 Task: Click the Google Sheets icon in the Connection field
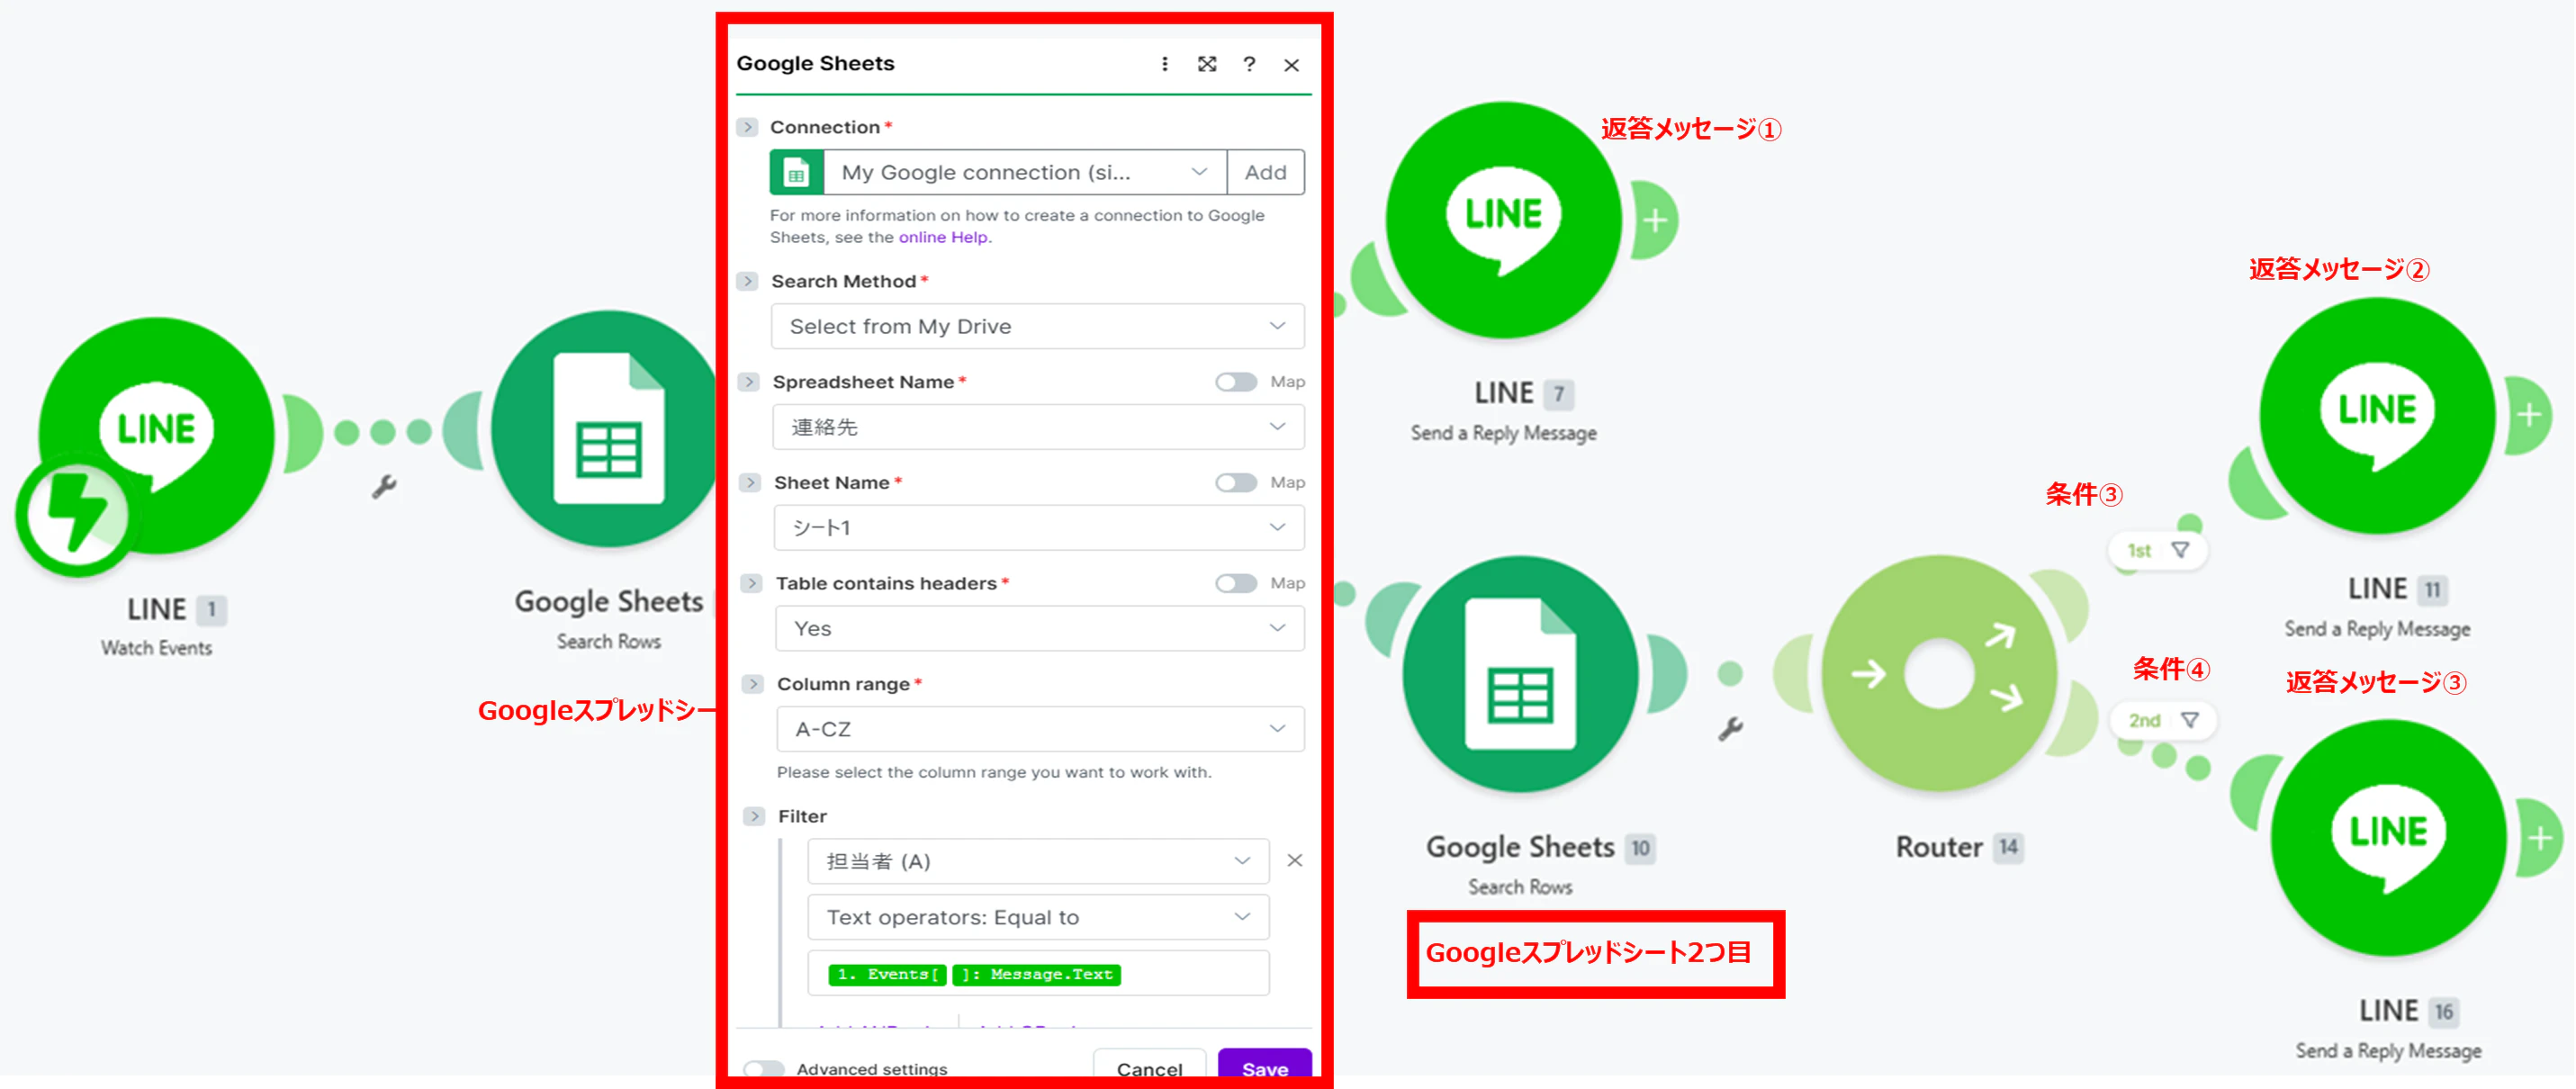[x=797, y=172]
